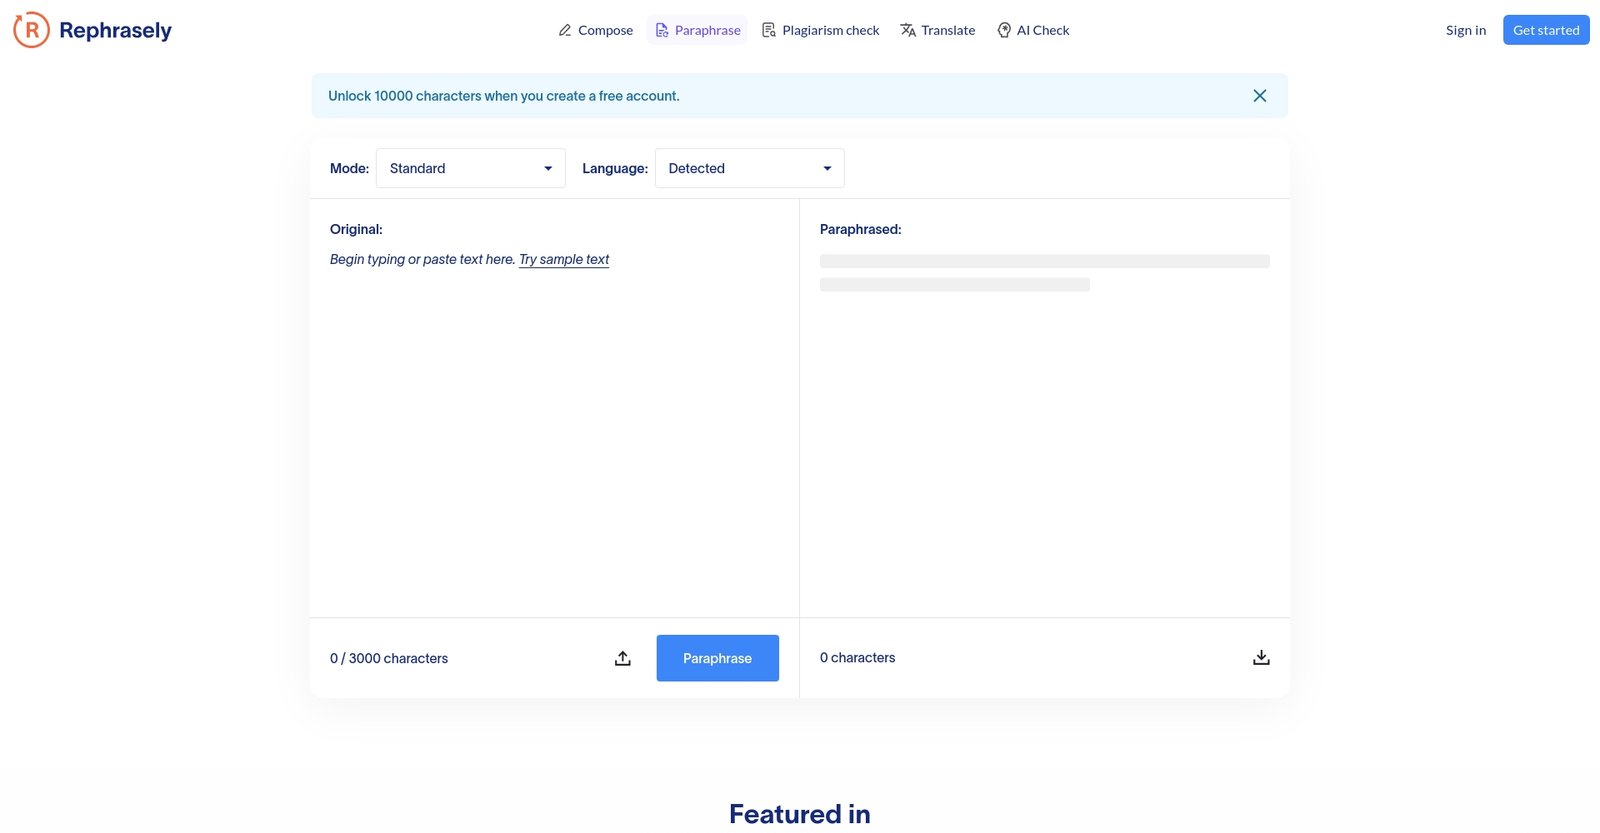Screen dimensions: 1600x833
Task: Go to the Translate tool
Action: click(x=938, y=30)
